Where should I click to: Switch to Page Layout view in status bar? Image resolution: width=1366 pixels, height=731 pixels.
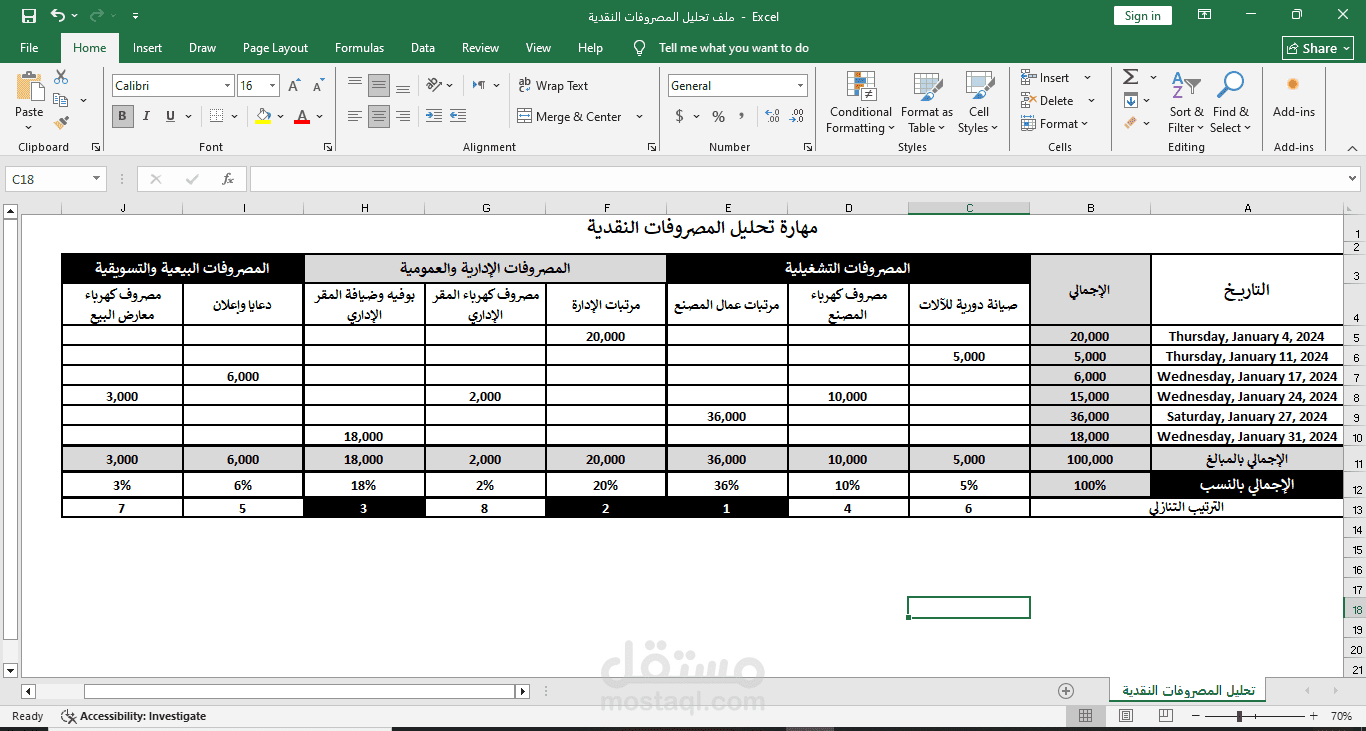pos(1126,716)
